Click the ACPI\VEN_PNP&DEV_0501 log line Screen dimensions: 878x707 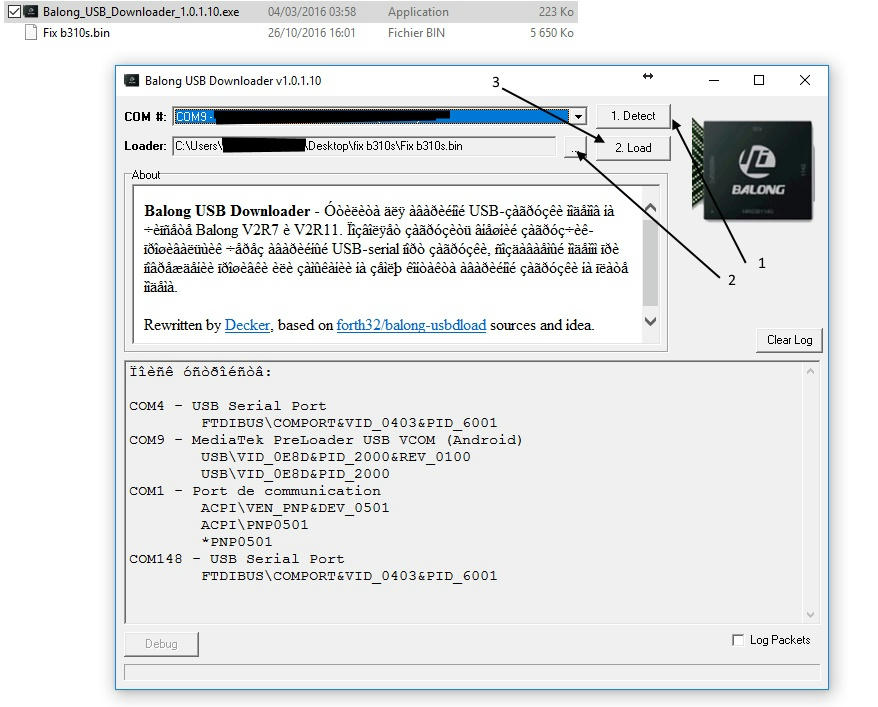[295, 508]
